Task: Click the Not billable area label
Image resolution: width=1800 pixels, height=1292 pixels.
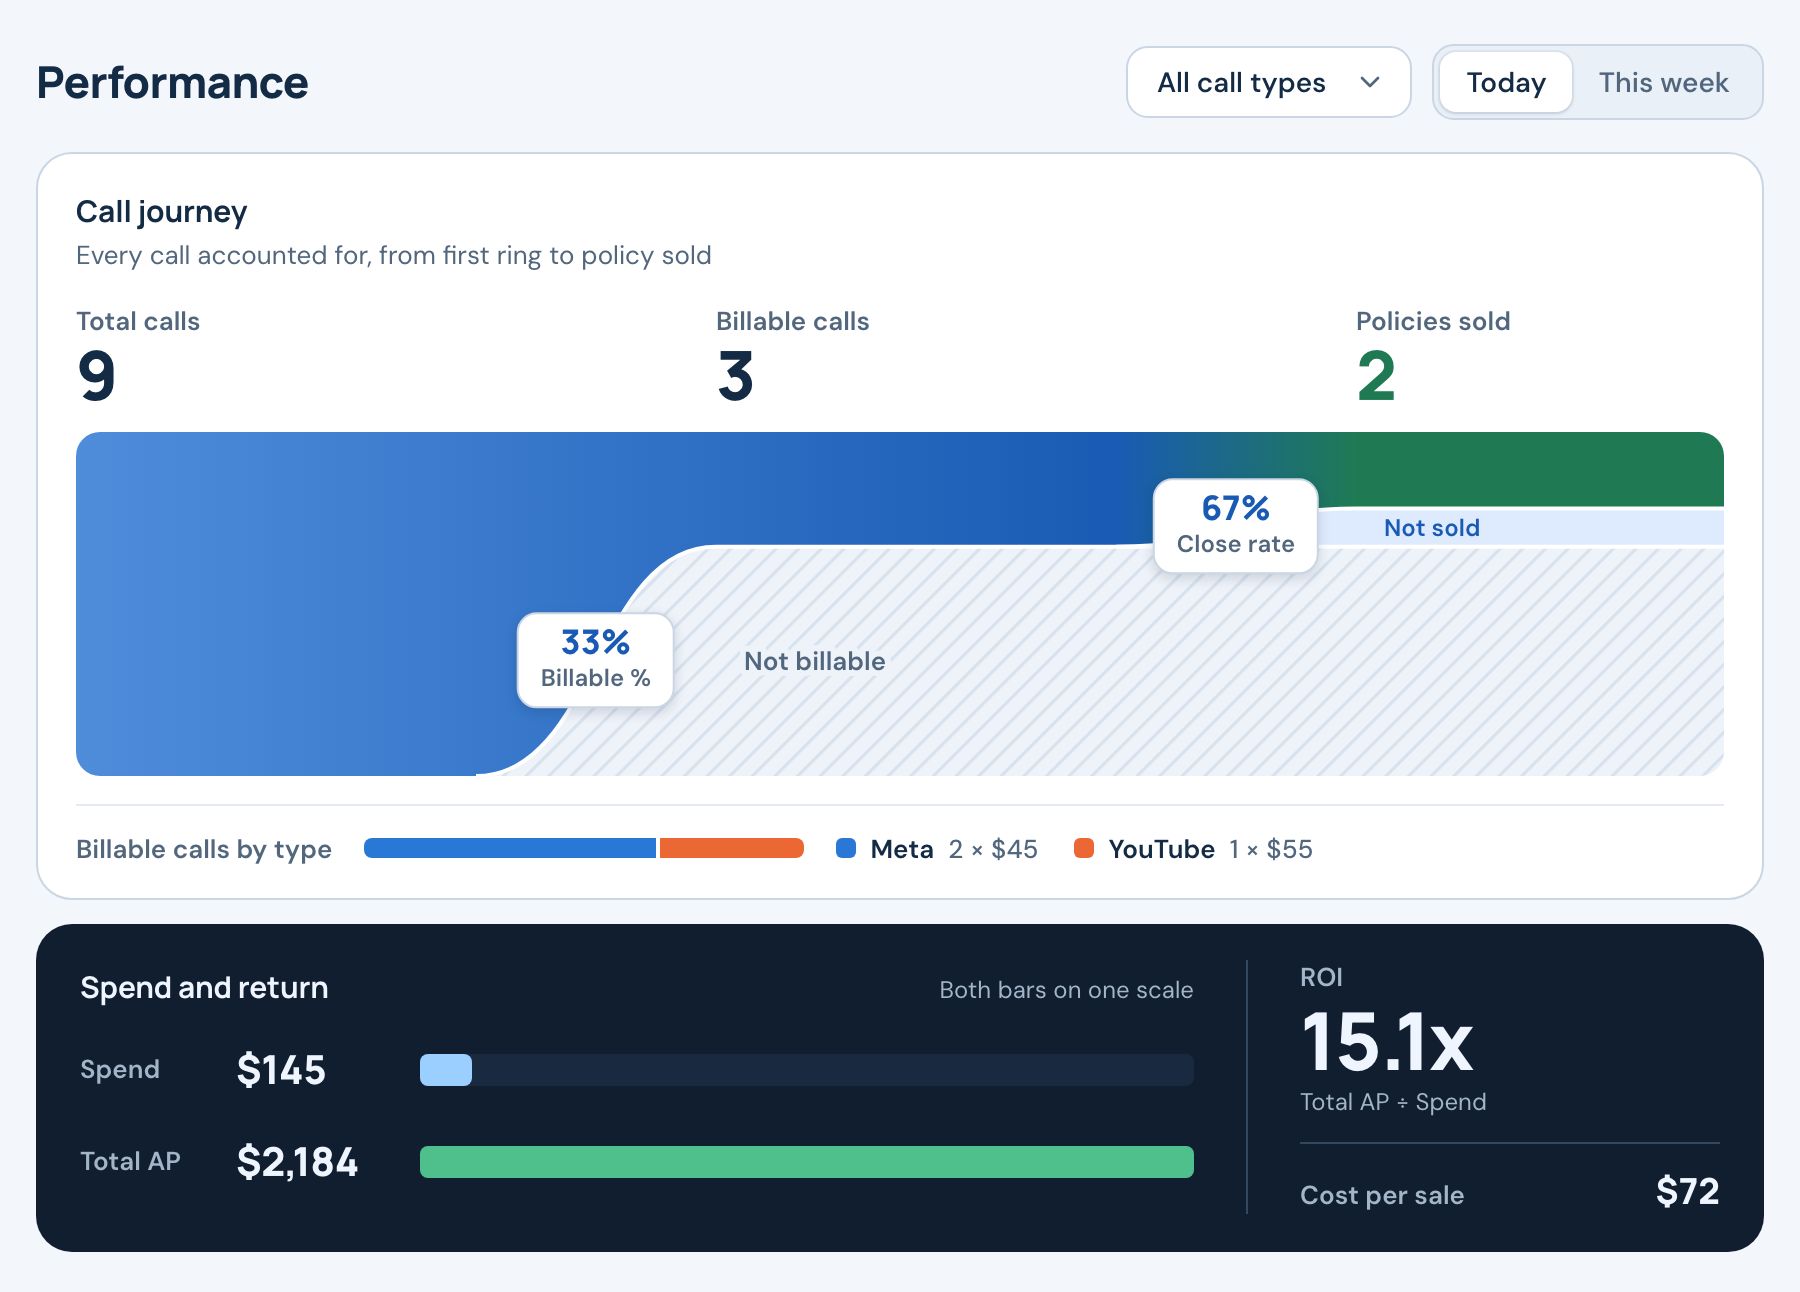Action: pyautogui.click(x=814, y=661)
